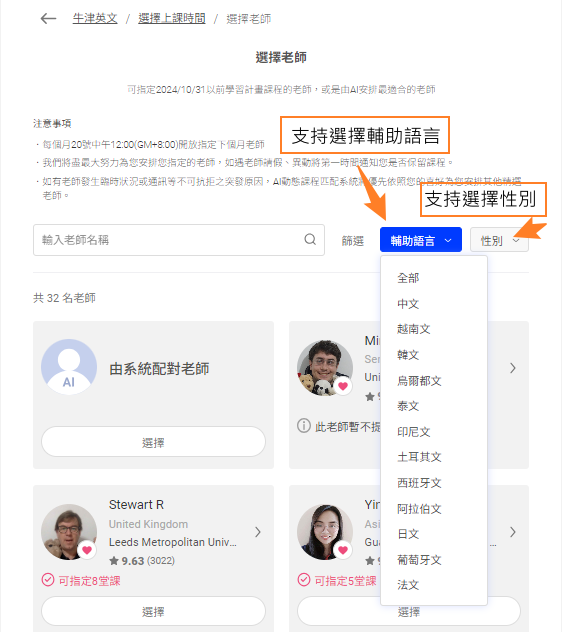
Task: Click the 由系統配對老師 label
Action: tap(159, 368)
